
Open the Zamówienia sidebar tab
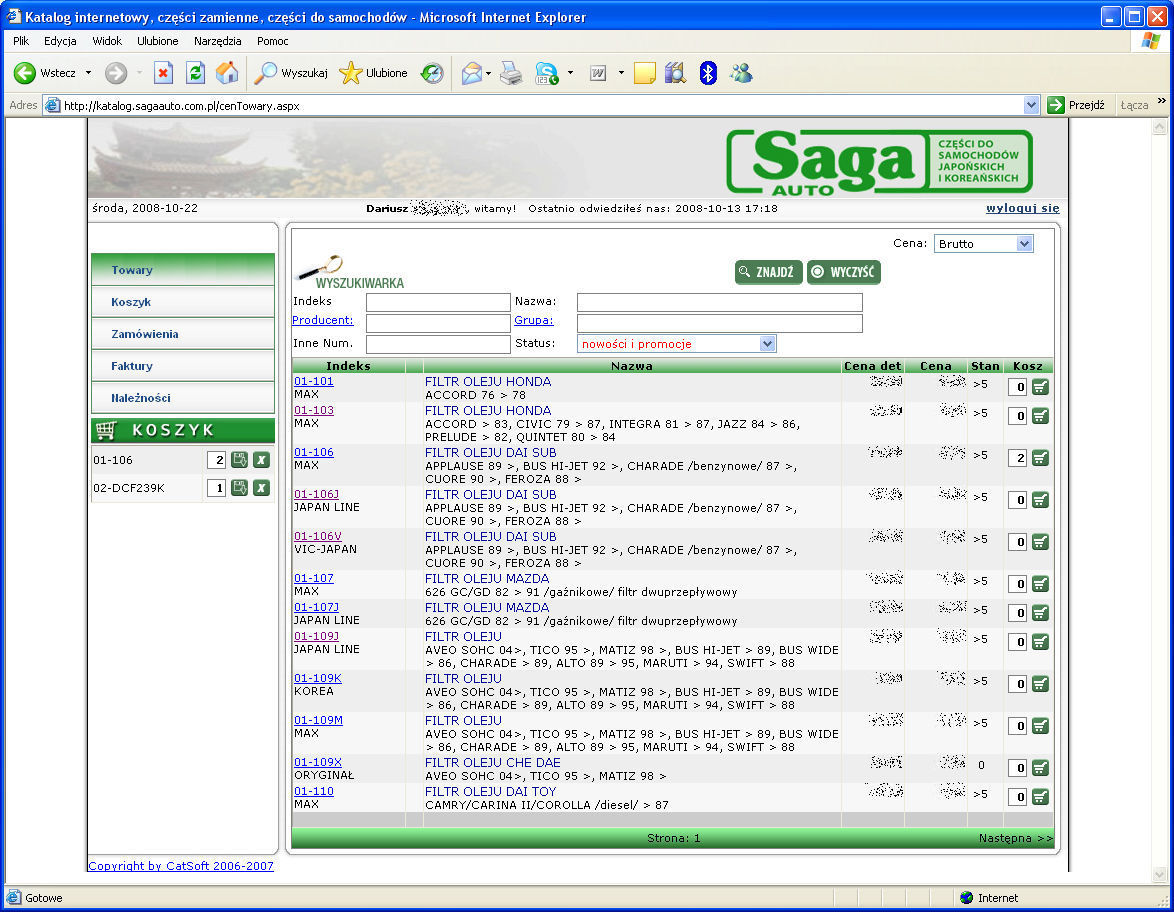[183, 334]
